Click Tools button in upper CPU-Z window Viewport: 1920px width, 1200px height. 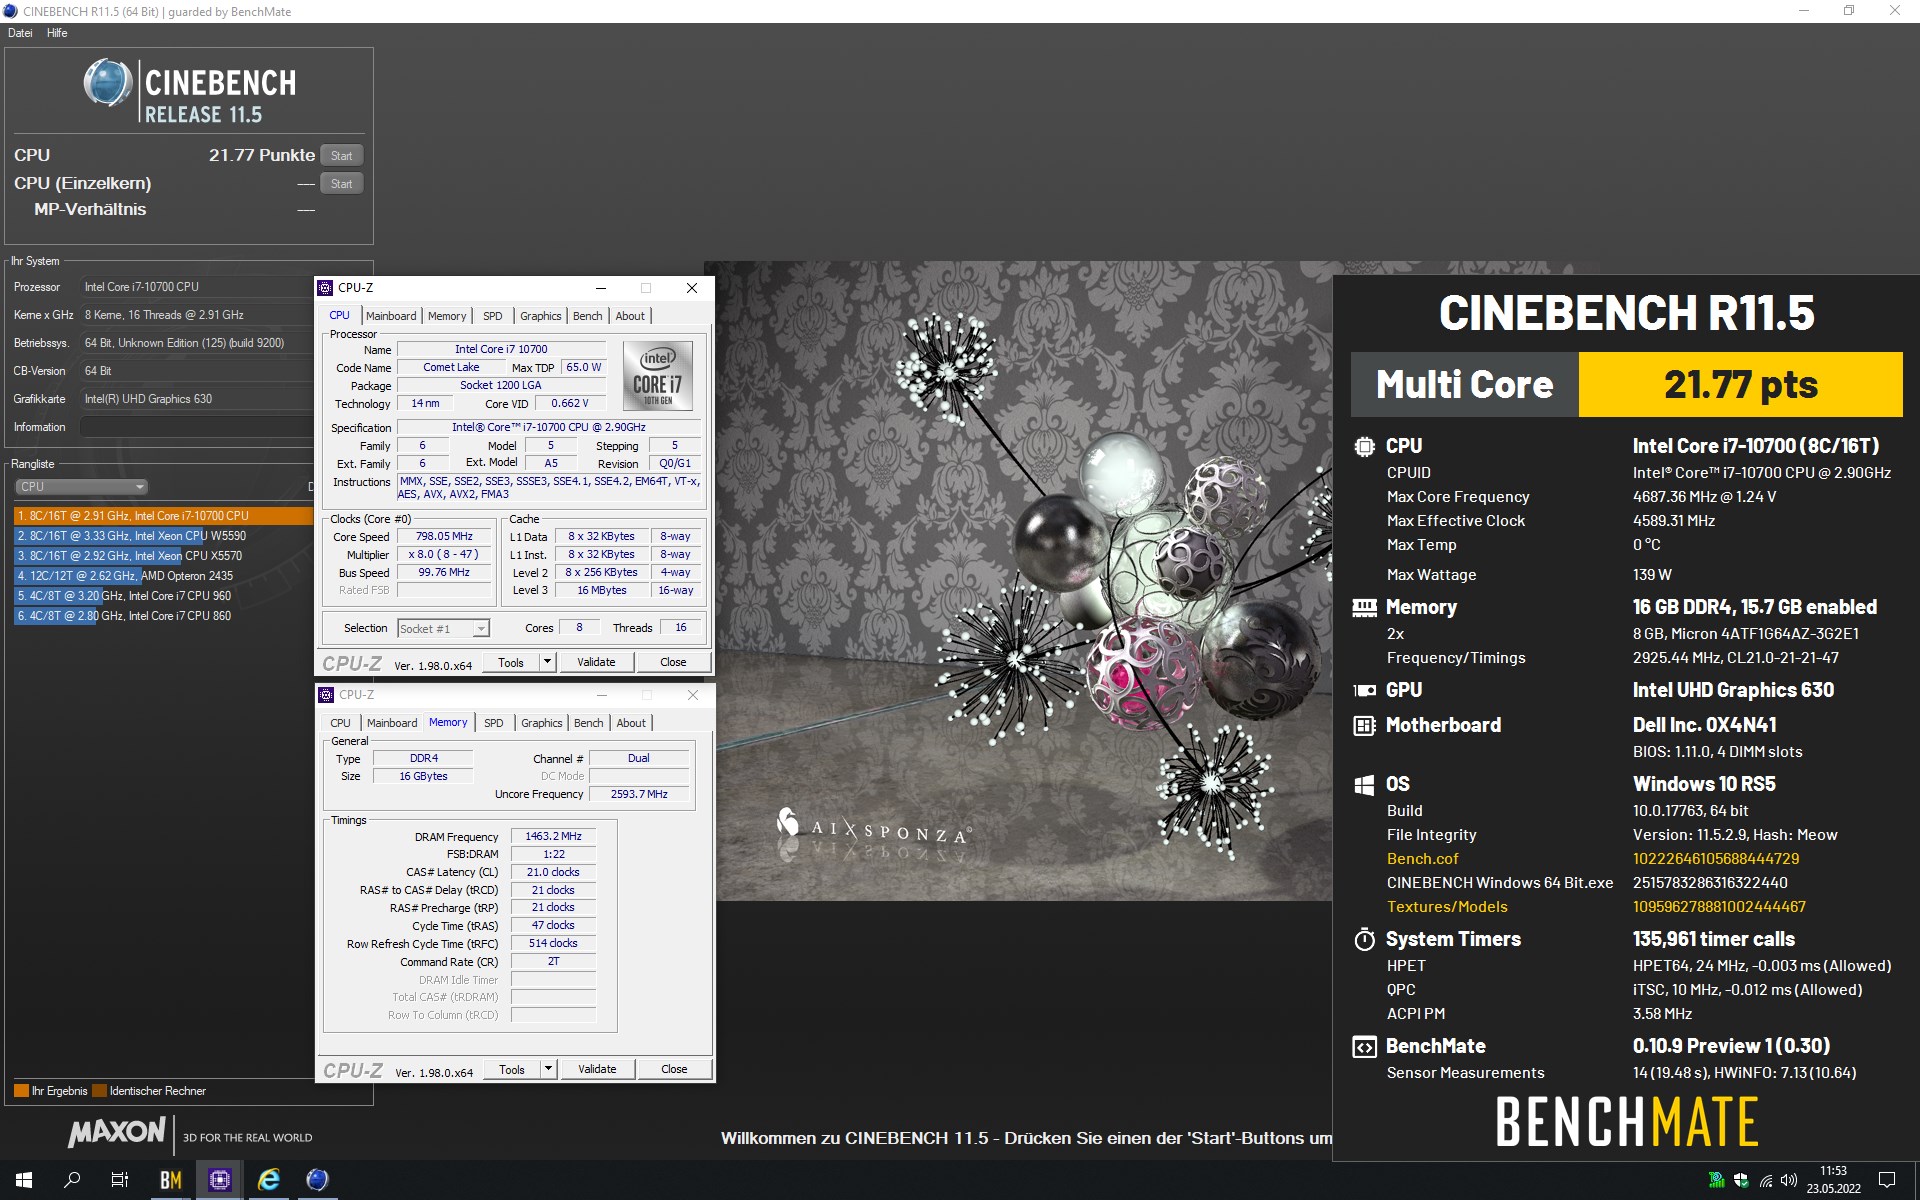click(511, 662)
